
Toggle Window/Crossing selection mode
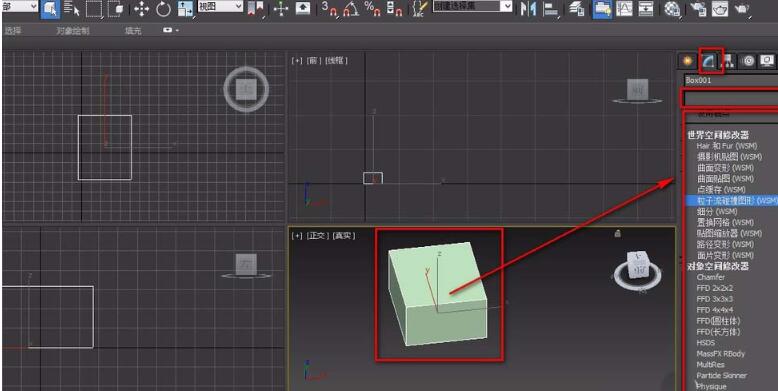point(116,8)
